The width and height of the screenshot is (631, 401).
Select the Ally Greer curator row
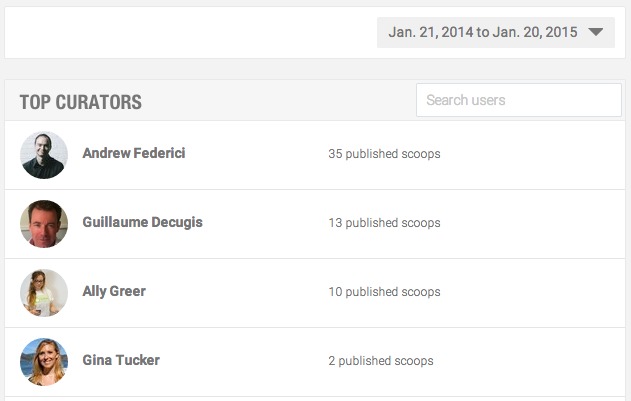315,293
